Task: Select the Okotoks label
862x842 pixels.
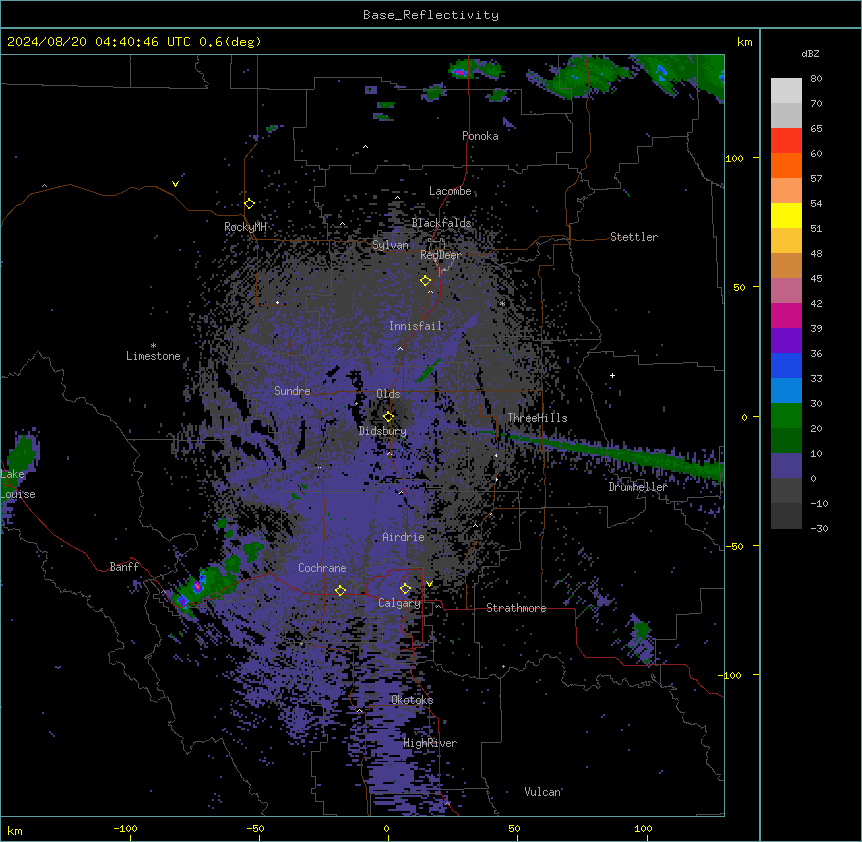Action: pos(412,700)
